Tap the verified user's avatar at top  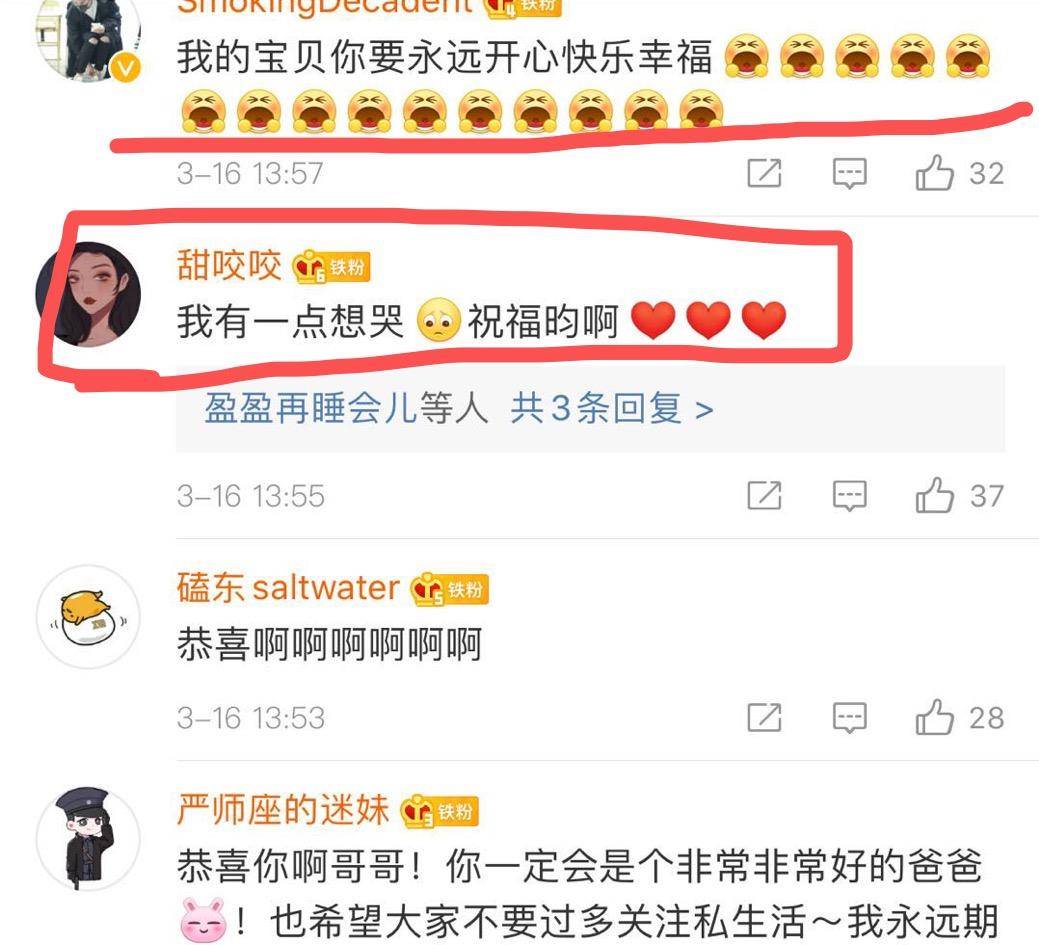click(88, 36)
